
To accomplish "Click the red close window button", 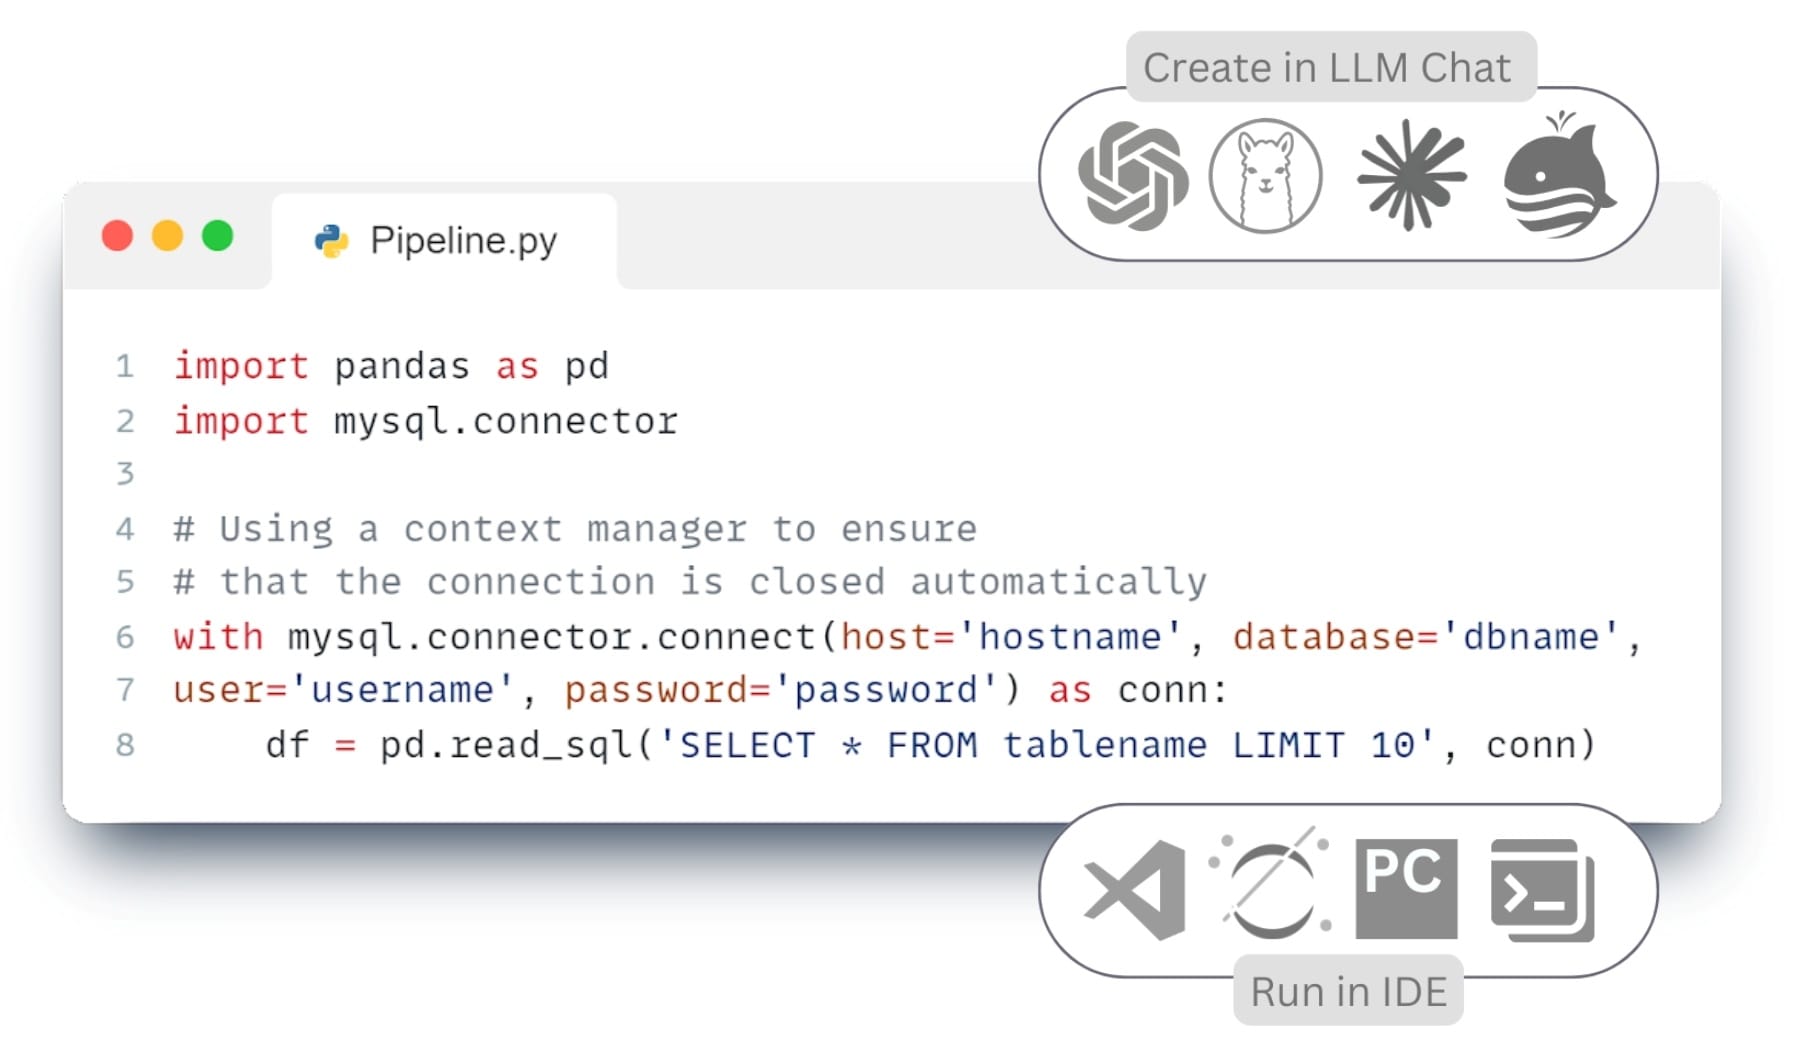I will [118, 236].
